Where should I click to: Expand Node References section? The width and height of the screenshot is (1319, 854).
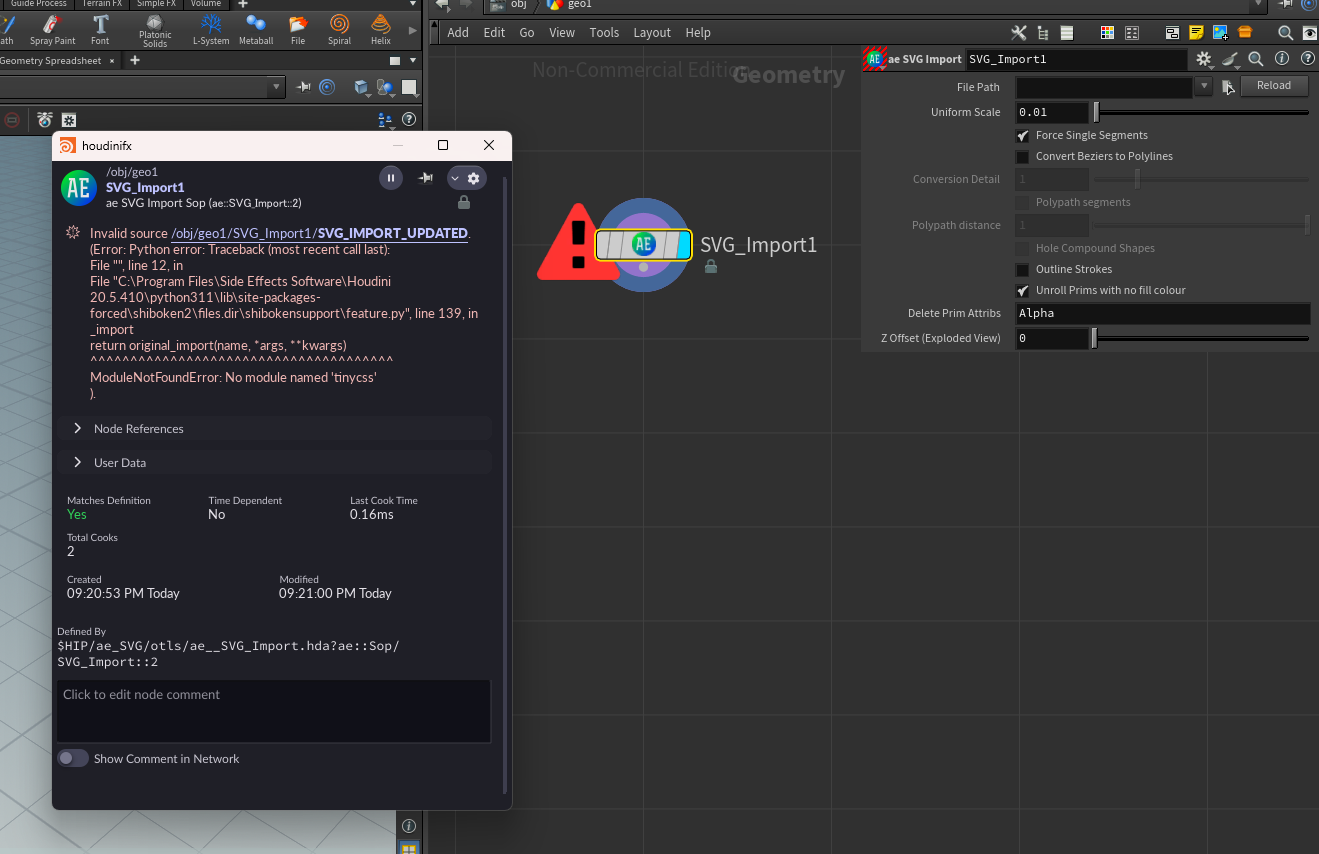point(274,428)
